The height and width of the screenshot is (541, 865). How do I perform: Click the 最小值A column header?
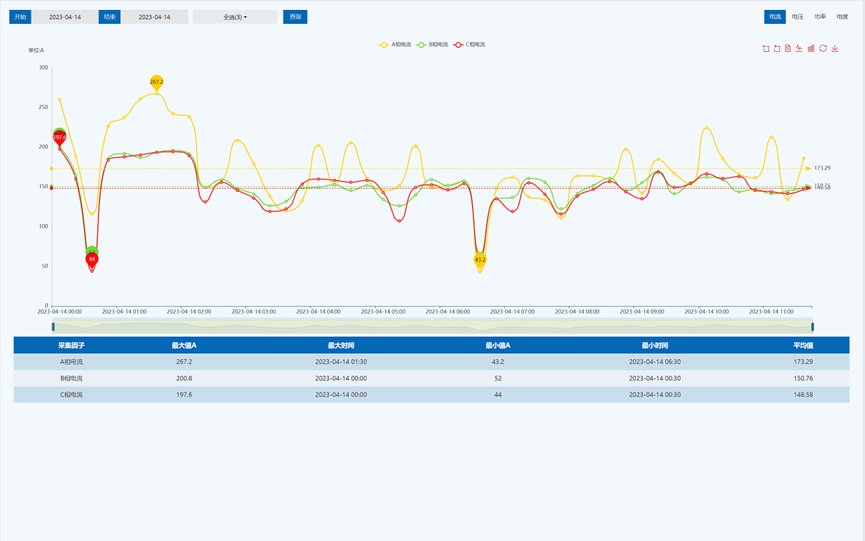pyautogui.click(x=498, y=346)
